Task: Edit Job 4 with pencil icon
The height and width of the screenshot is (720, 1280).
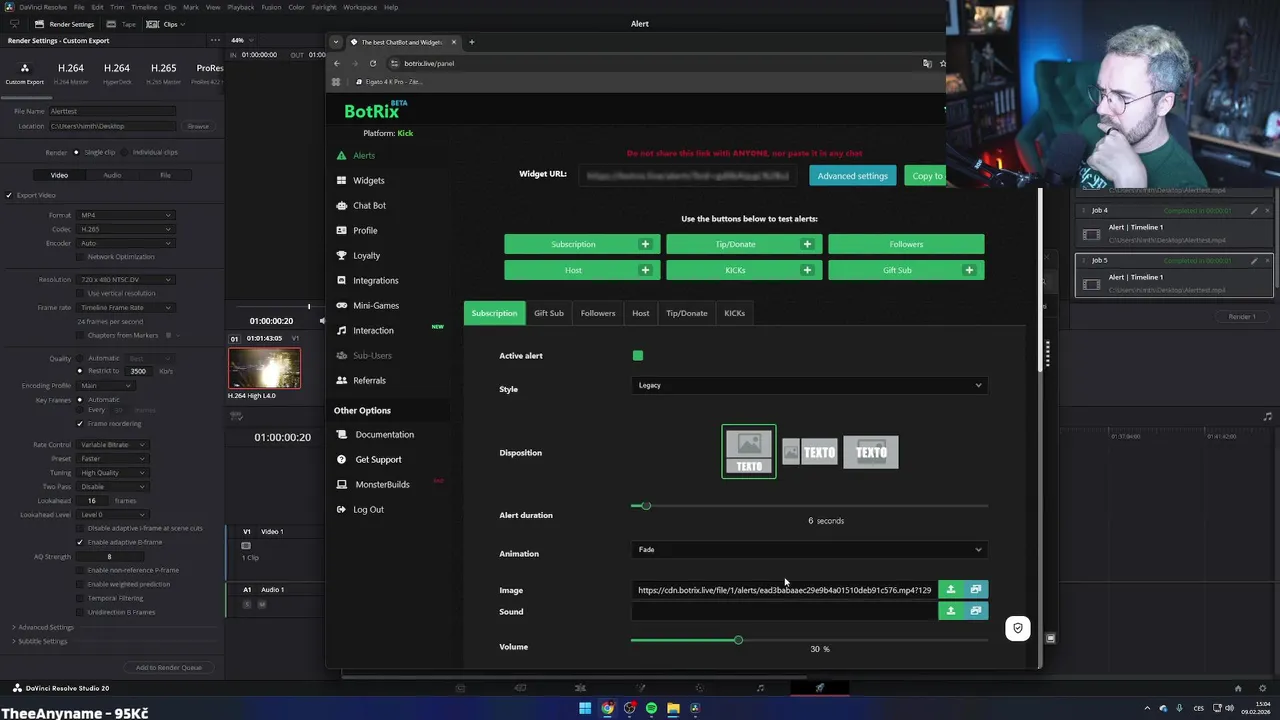Action: pyautogui.click(x=1254, y=211)
